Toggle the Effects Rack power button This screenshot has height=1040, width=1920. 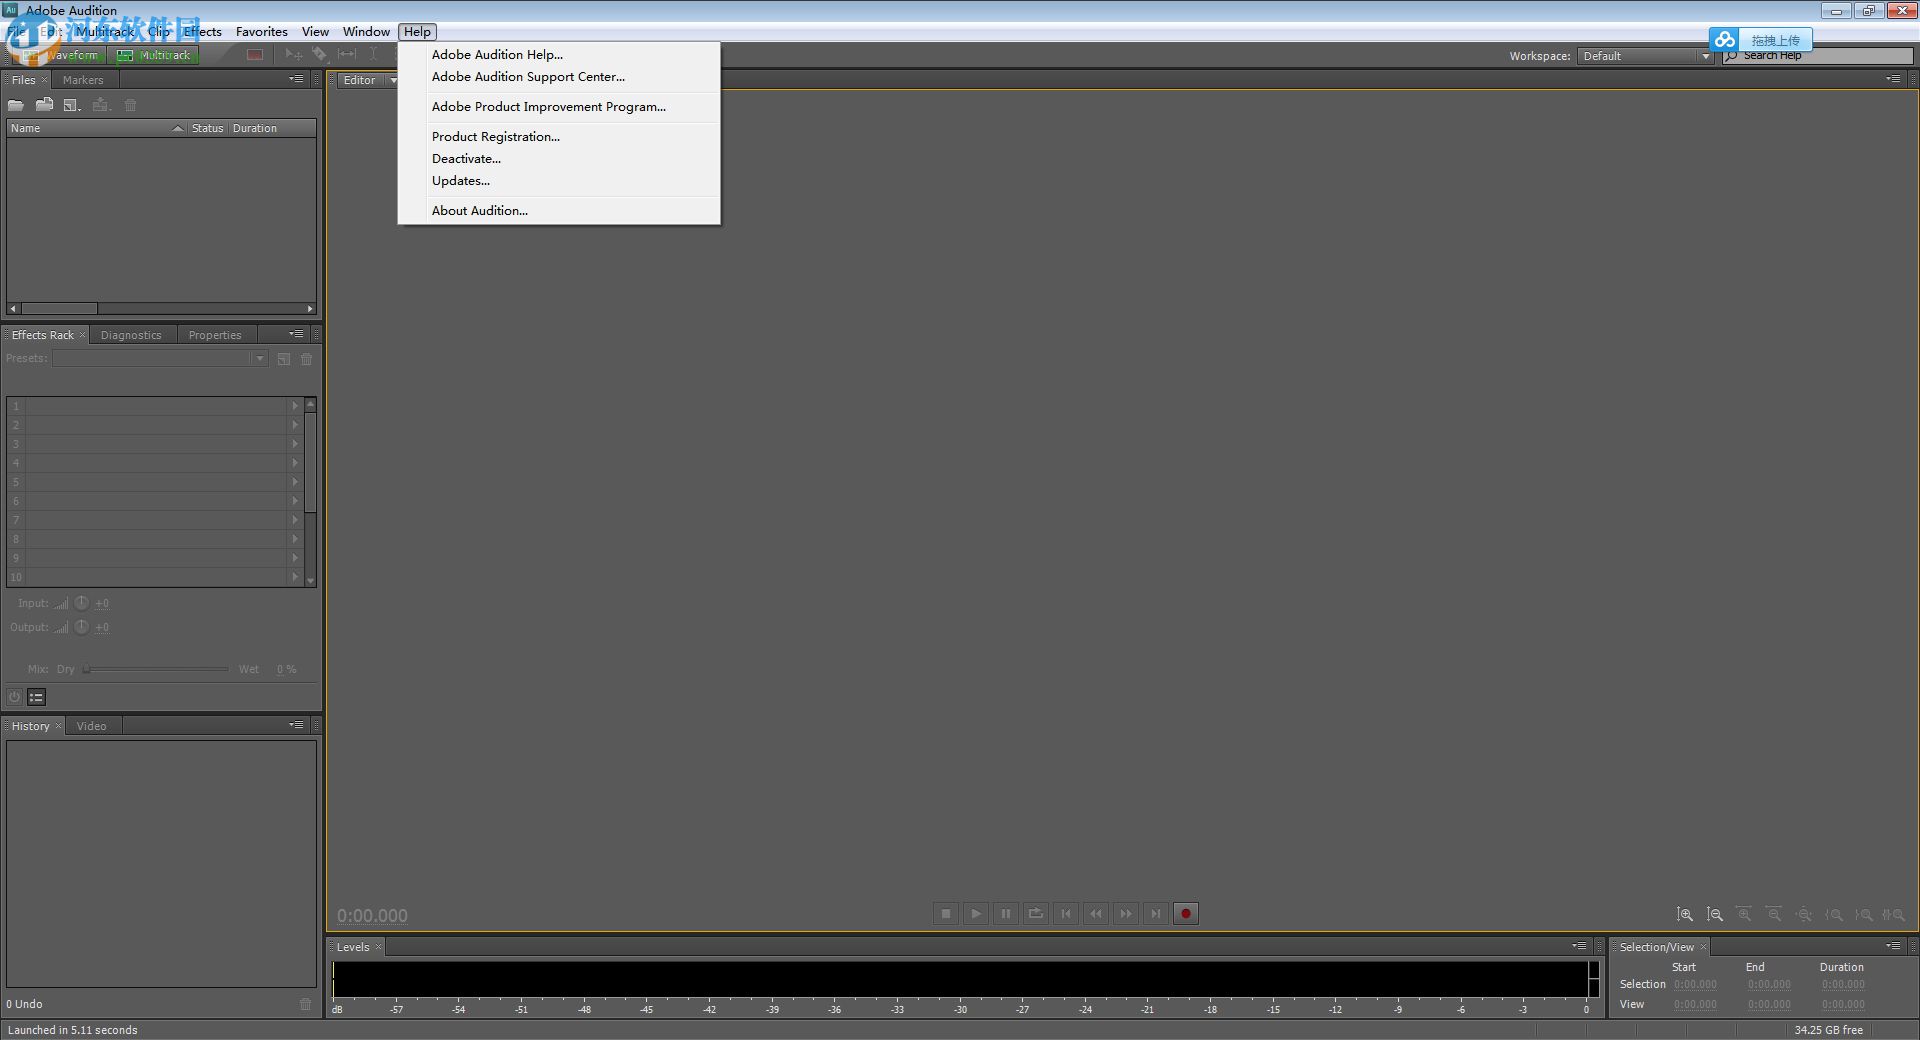[x=13, y=697]
